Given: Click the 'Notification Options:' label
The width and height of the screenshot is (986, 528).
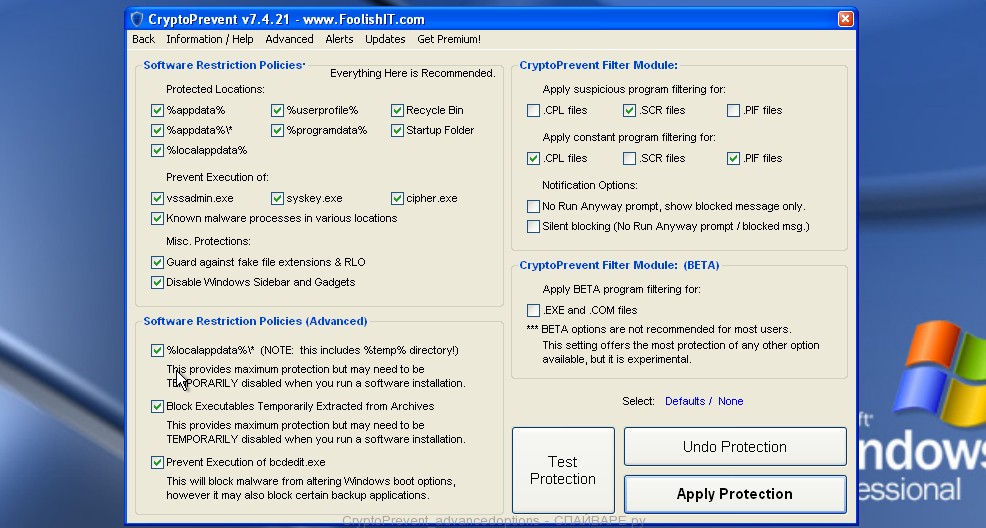Looking at the screenshot, I should point(590,185).
